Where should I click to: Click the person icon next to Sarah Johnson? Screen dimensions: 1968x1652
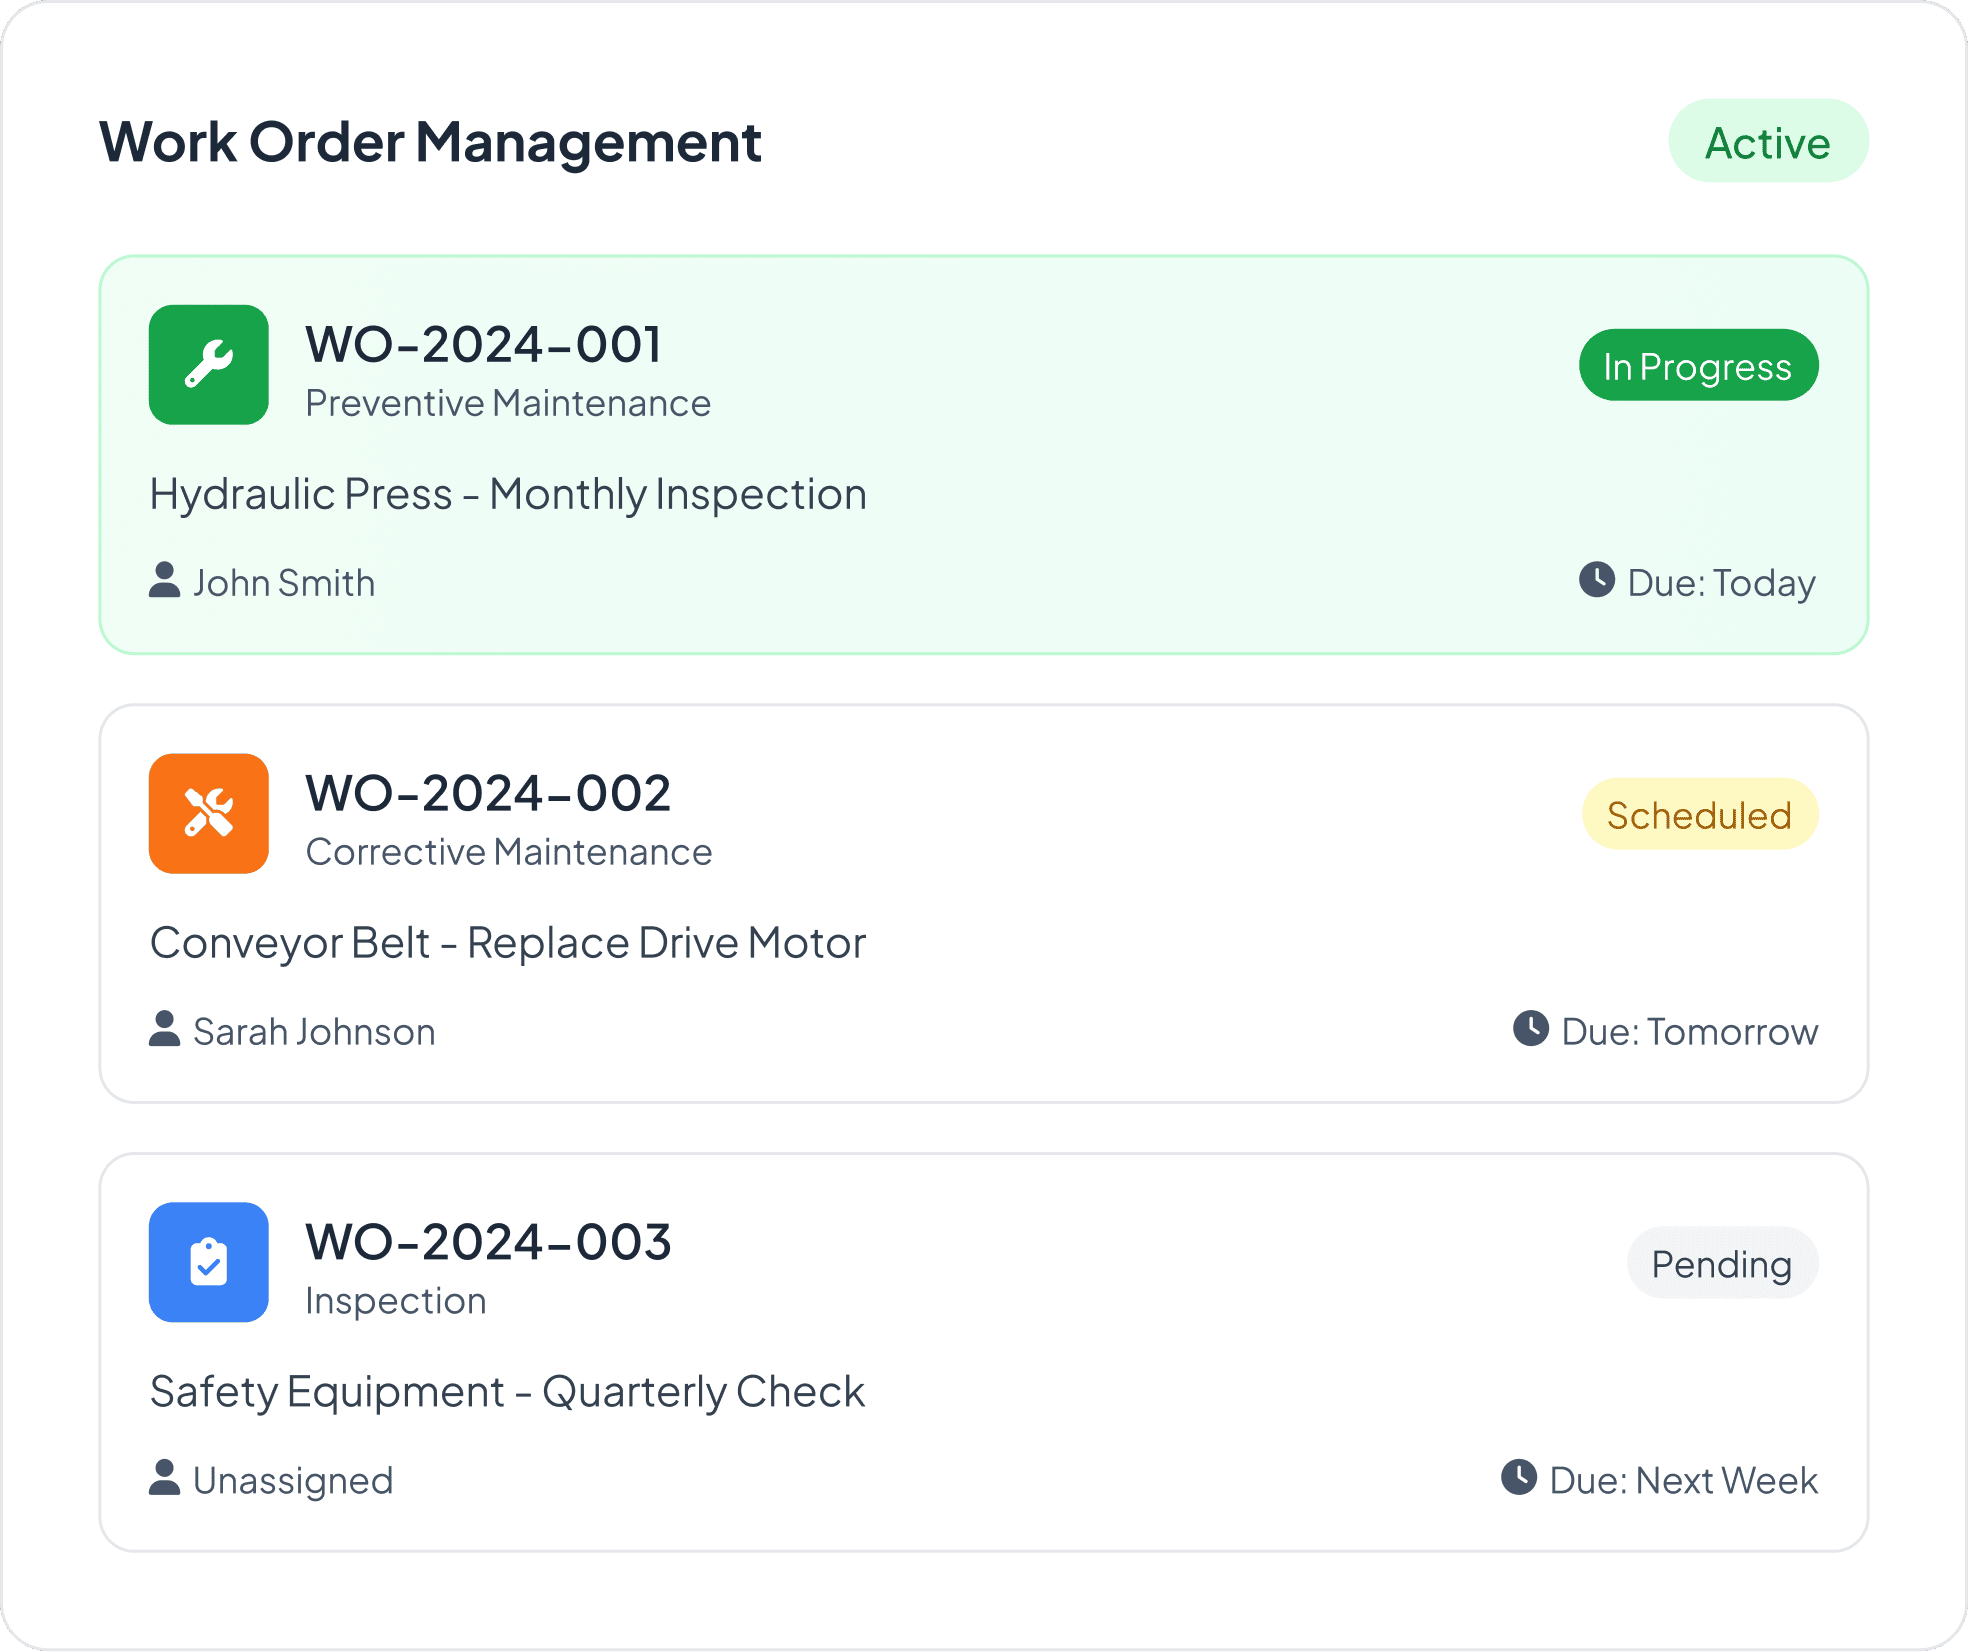point(163,1029)
